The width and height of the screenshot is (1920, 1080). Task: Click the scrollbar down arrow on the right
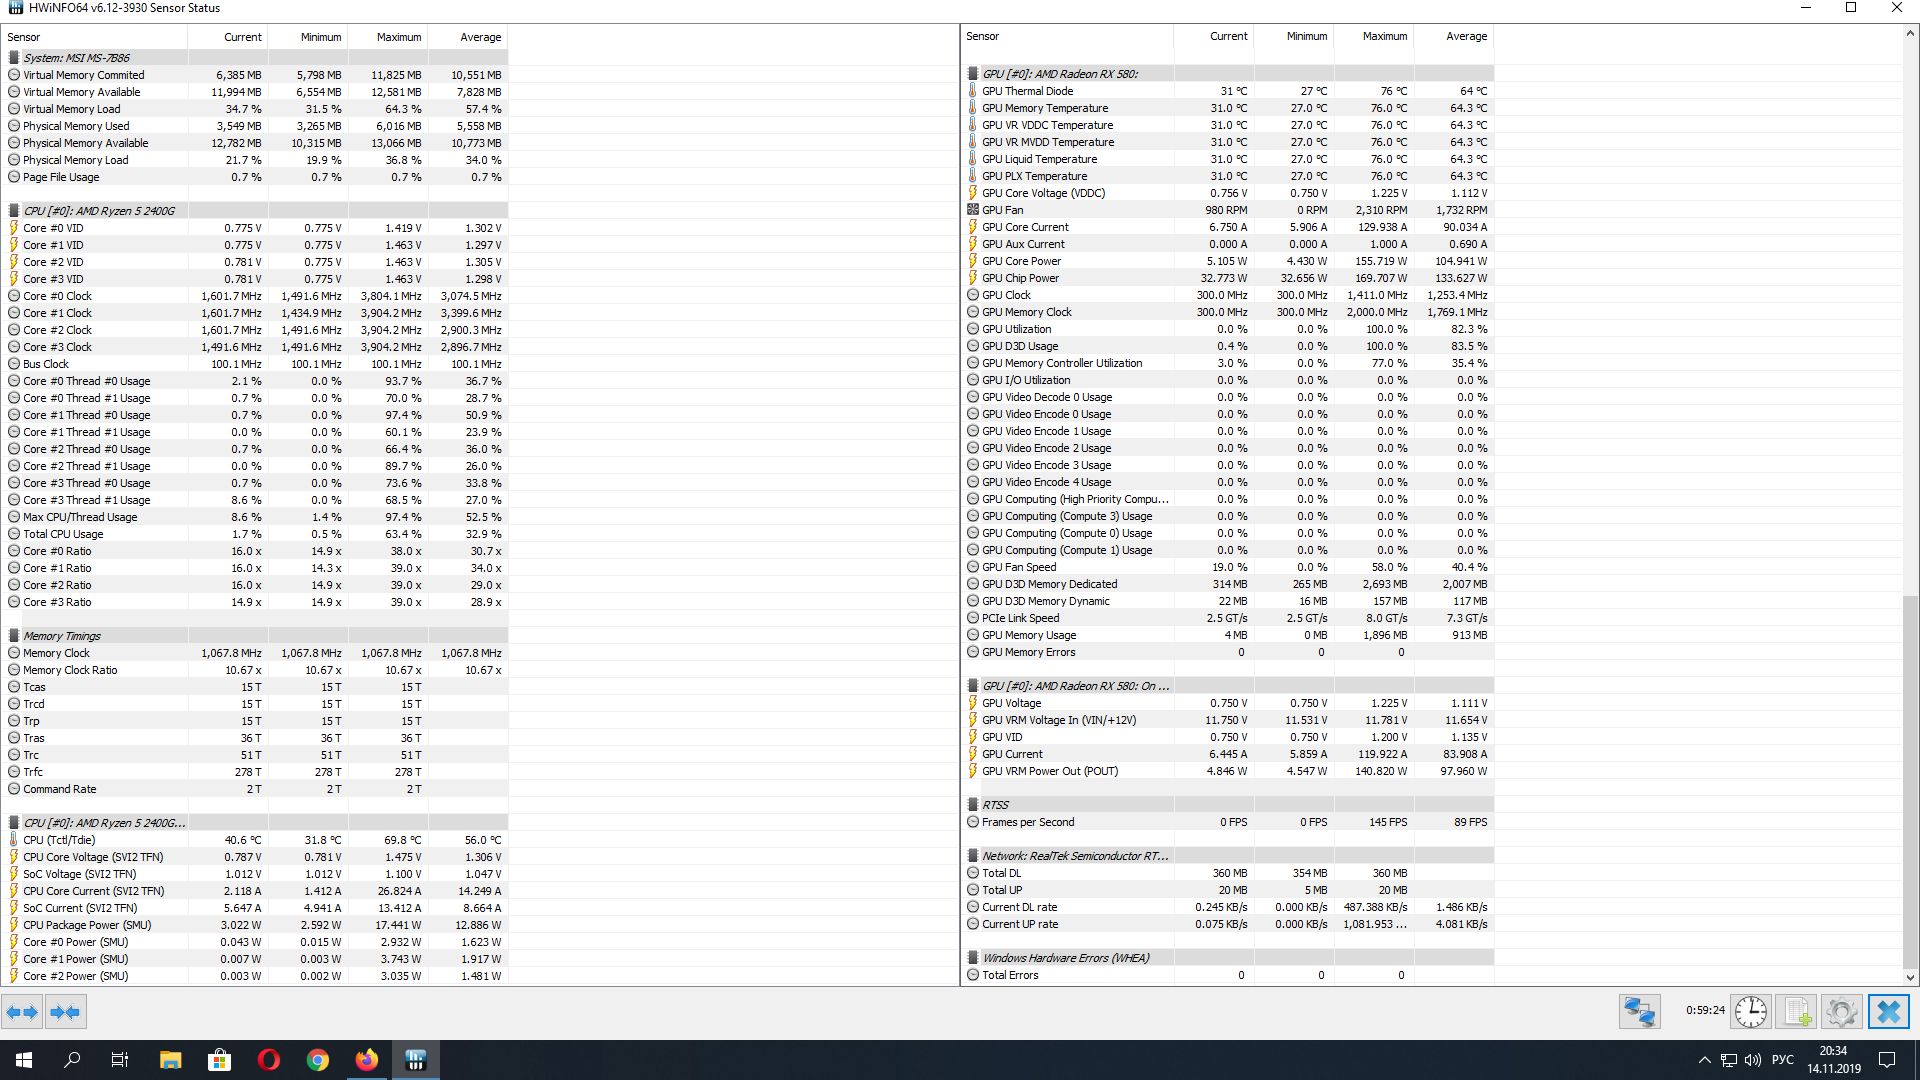coord(1910,977)
